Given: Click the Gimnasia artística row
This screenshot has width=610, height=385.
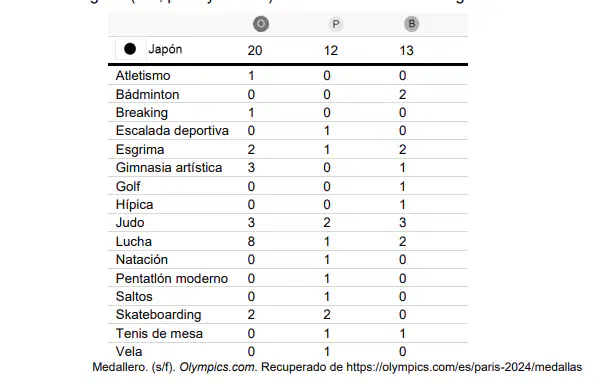Looking at the screenshot, I should (x=288, y=168).
